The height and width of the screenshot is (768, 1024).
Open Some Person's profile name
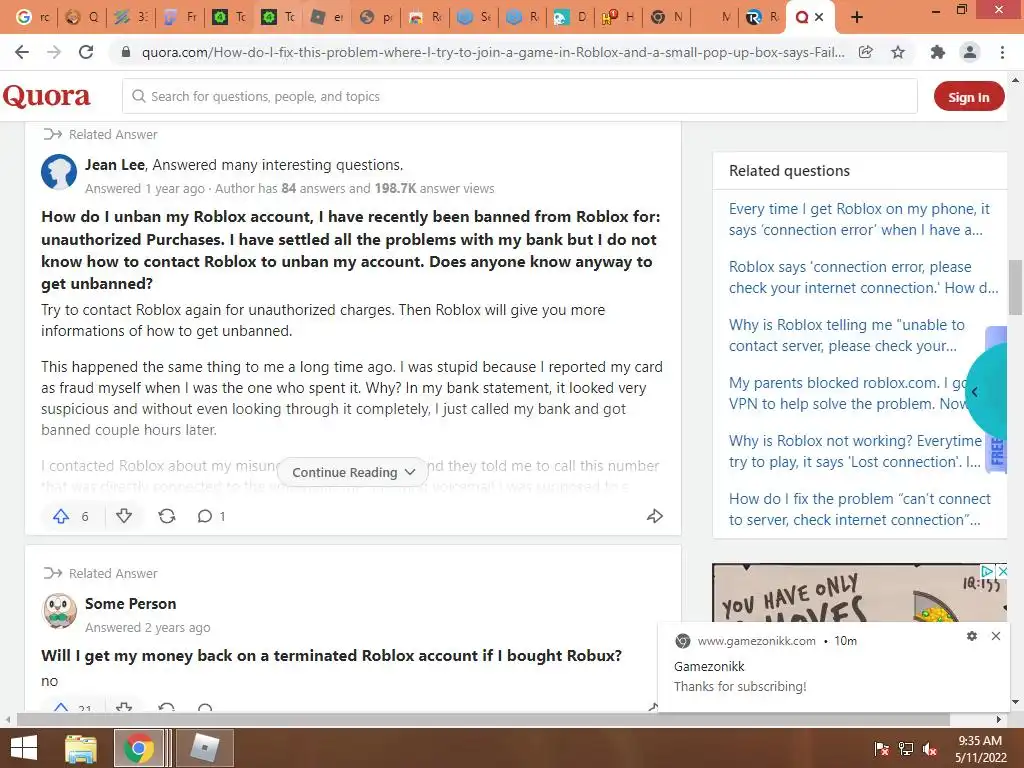131,603
